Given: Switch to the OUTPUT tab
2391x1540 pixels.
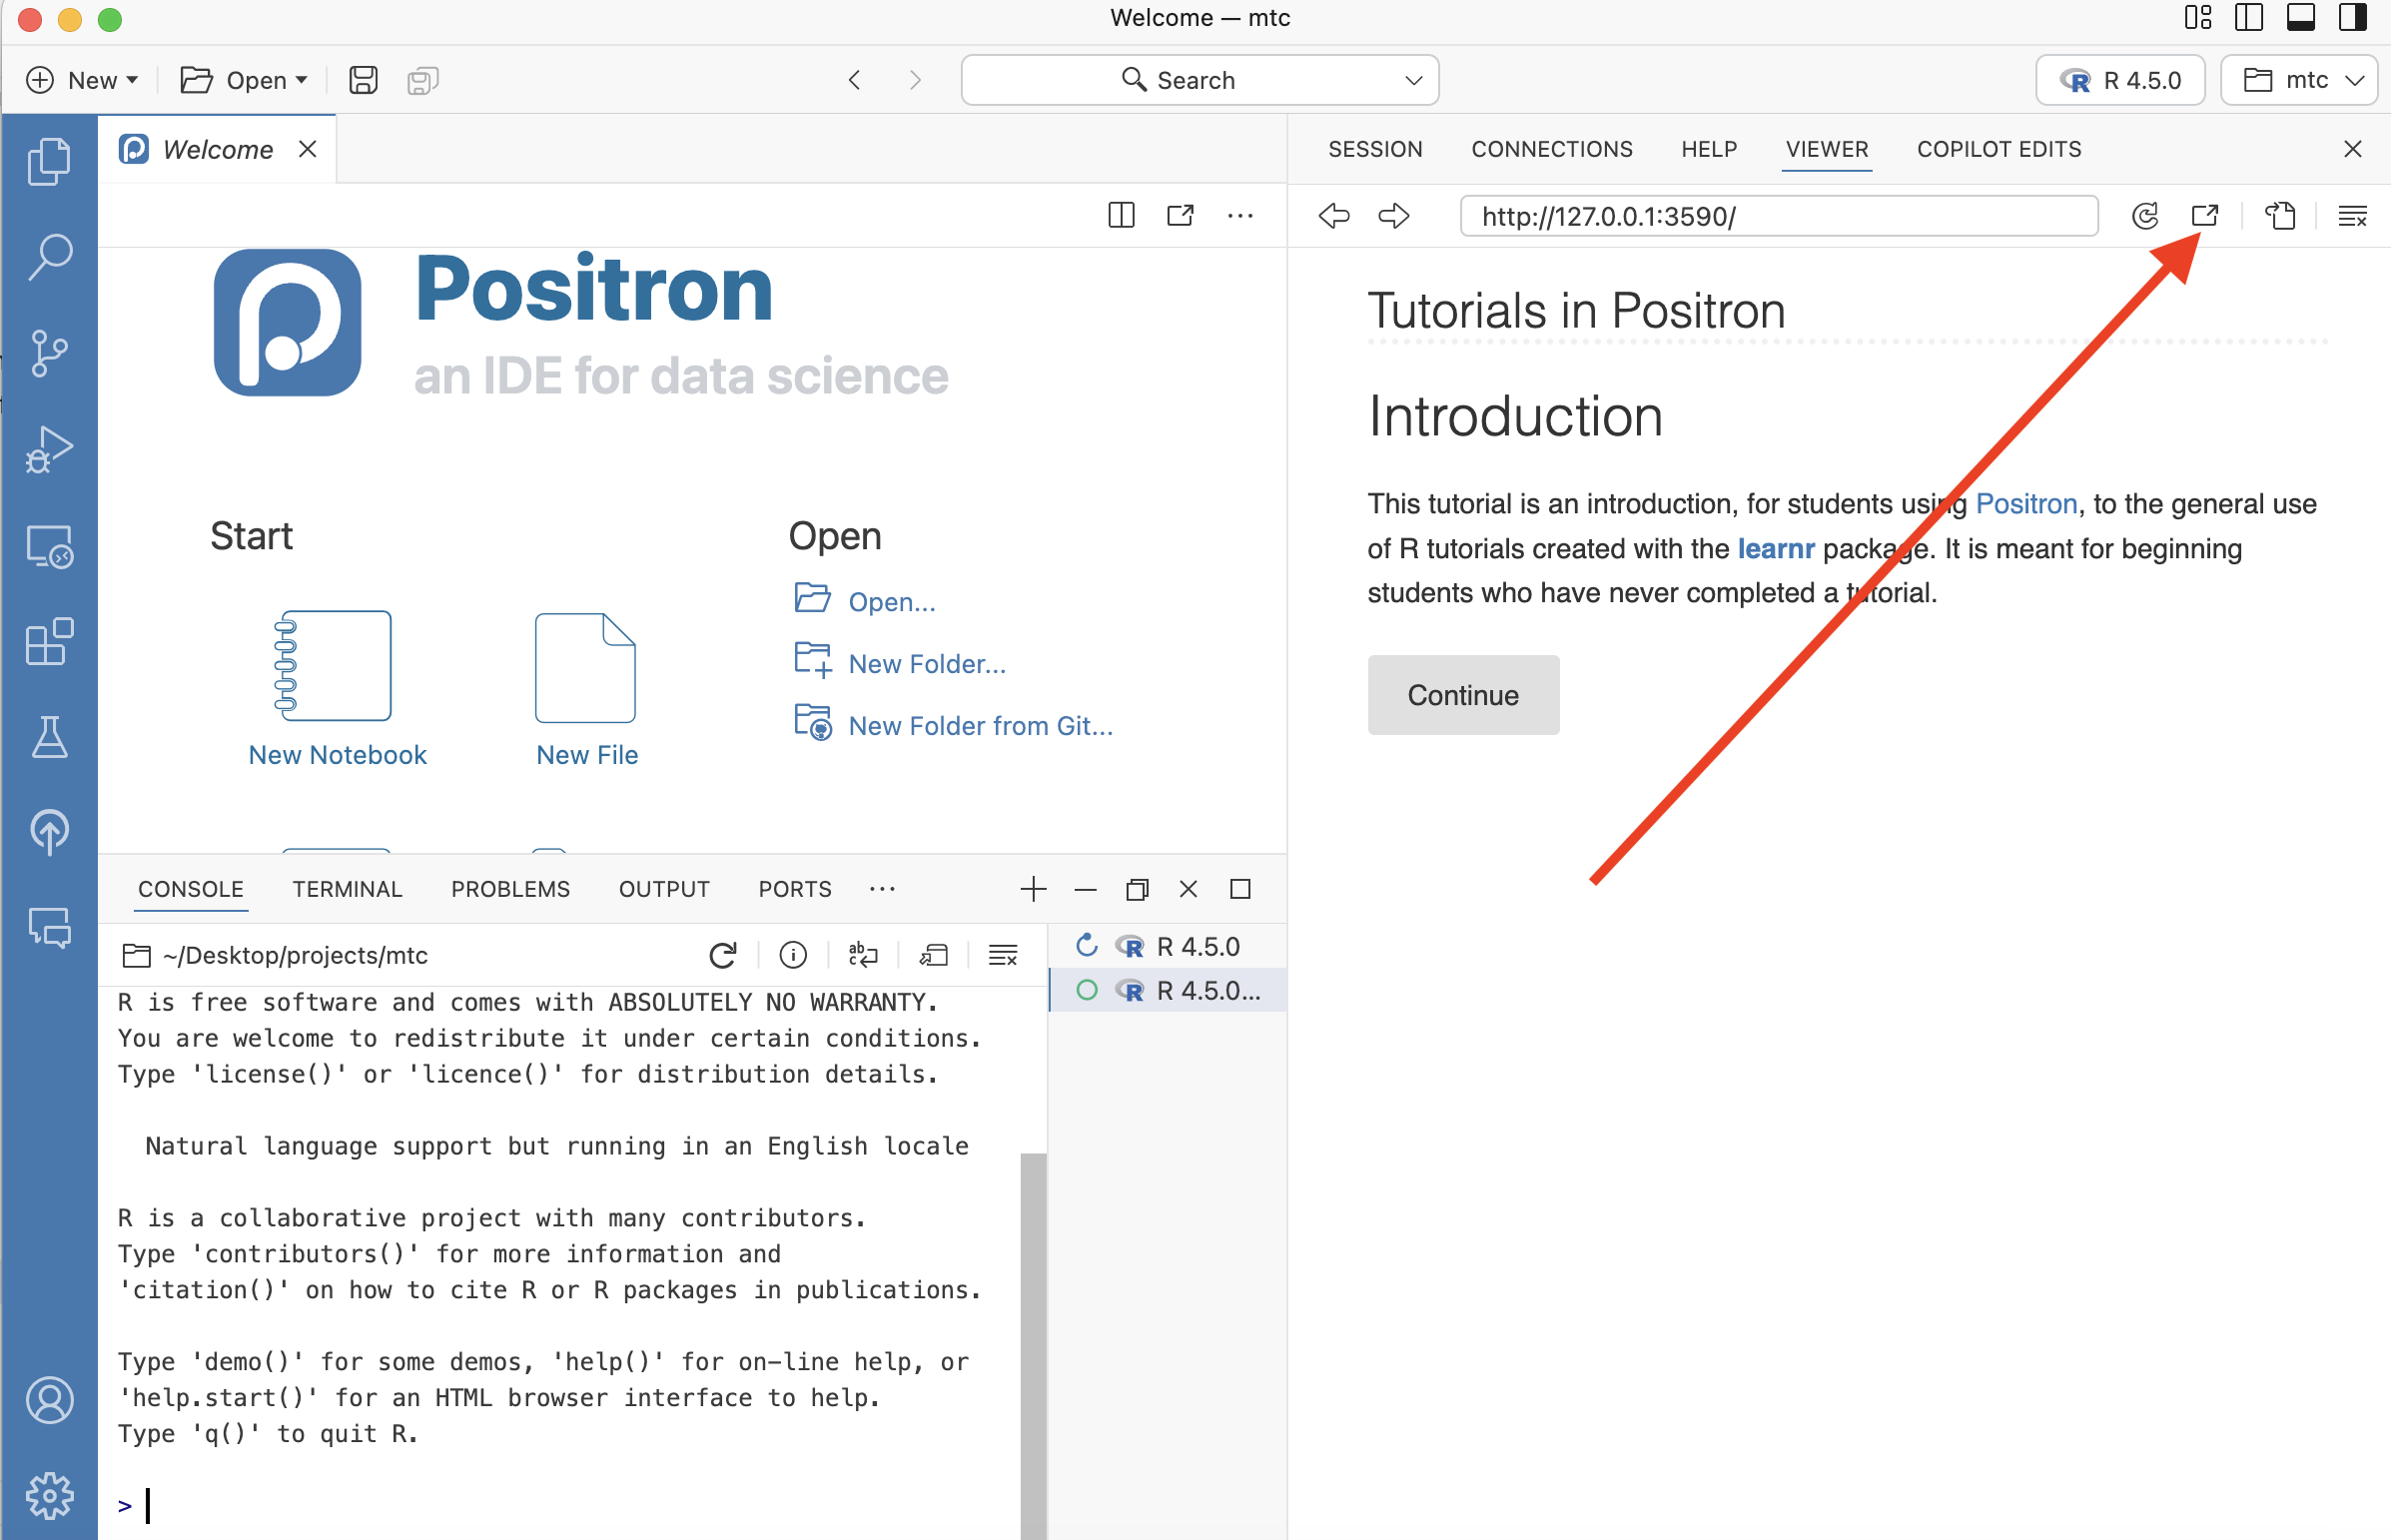Looking at the screenshot, I should tap(664, 889).
